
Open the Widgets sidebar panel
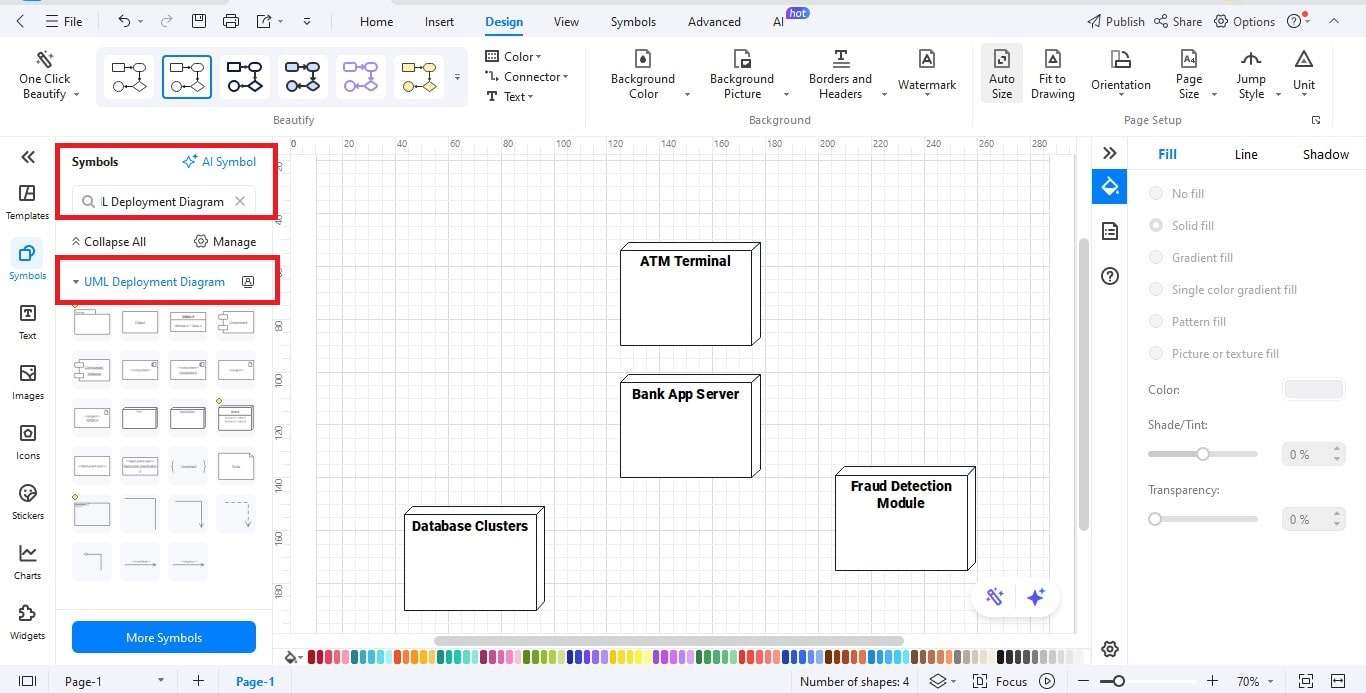[27, 621]
